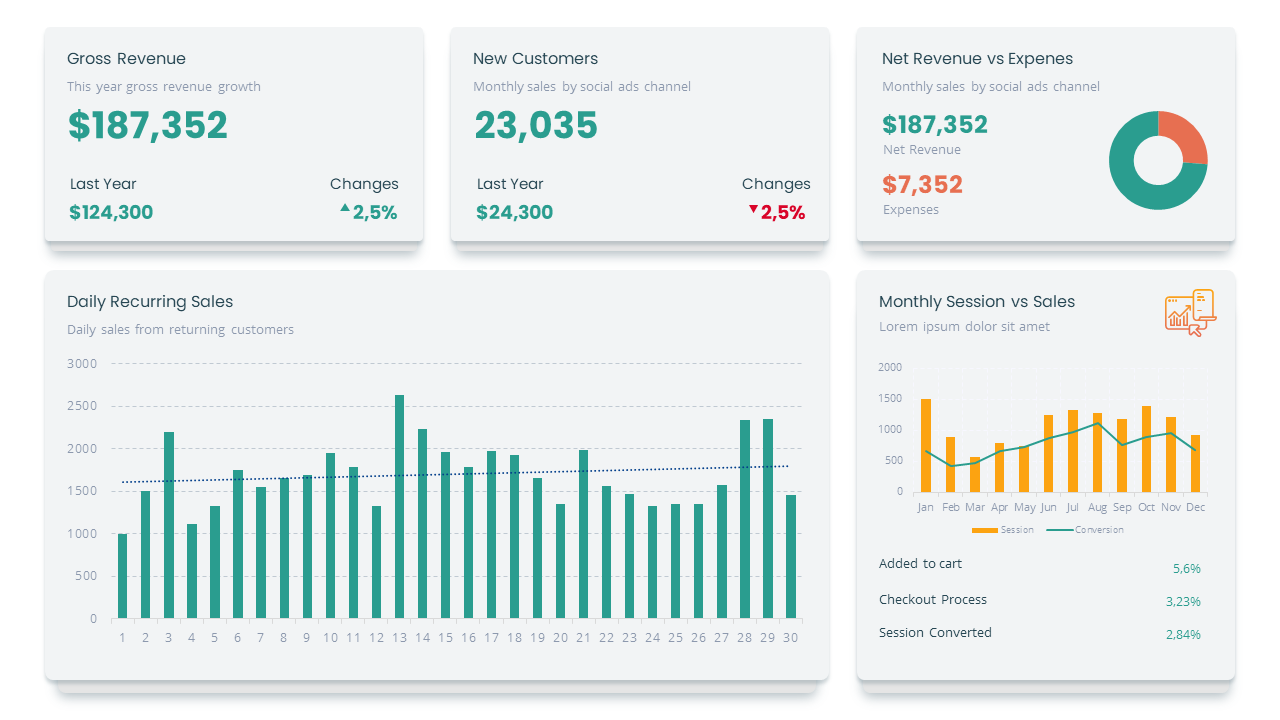Select the Oct session bar in monthly chart

(x=1146, y=449)
